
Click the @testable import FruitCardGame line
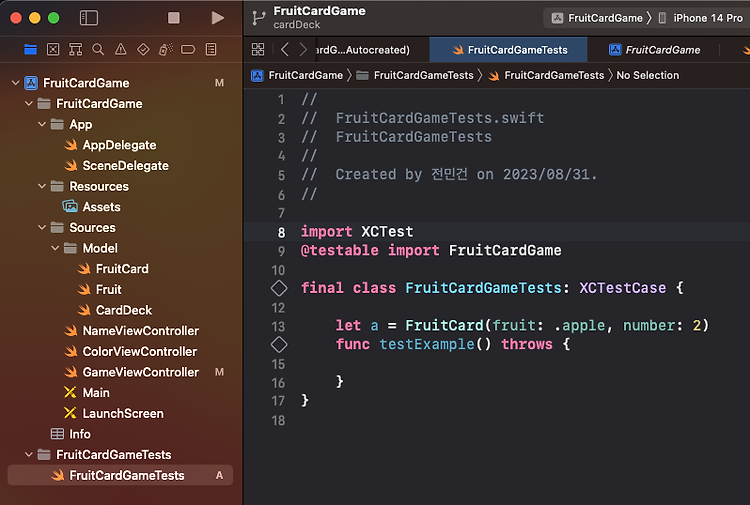431,250
